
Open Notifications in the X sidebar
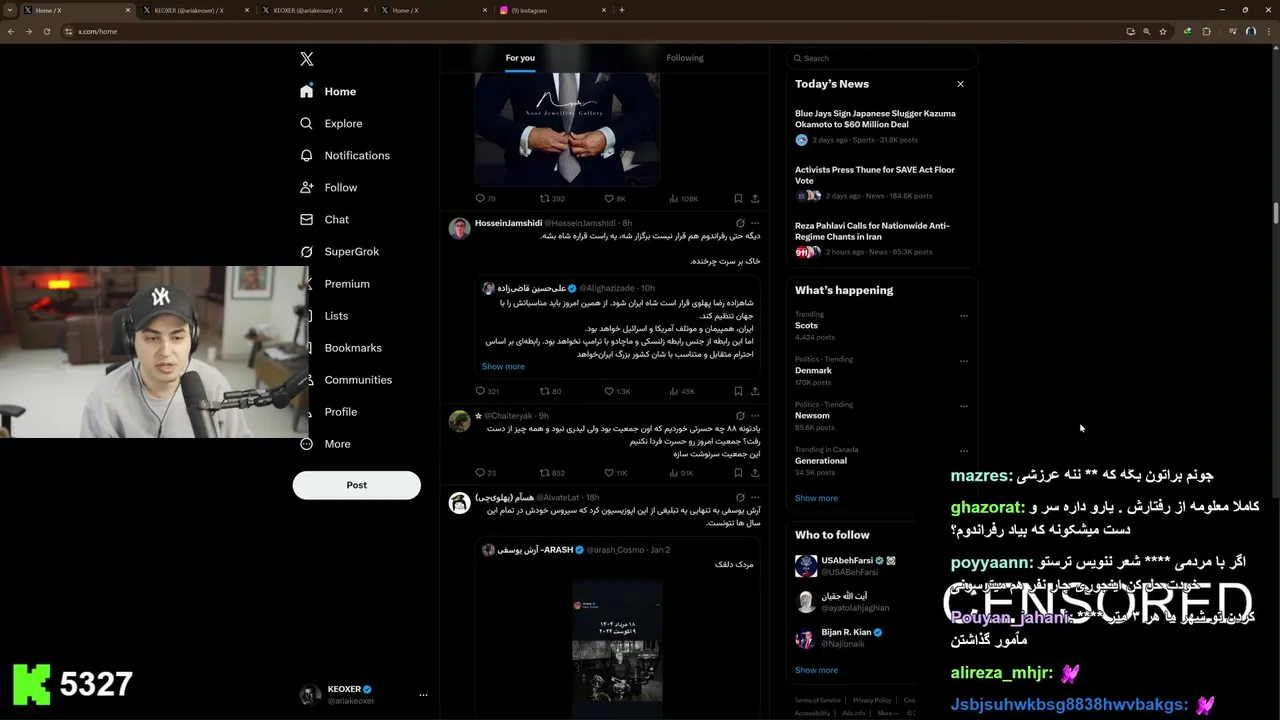pyautogui.click(x=345, y=155)
